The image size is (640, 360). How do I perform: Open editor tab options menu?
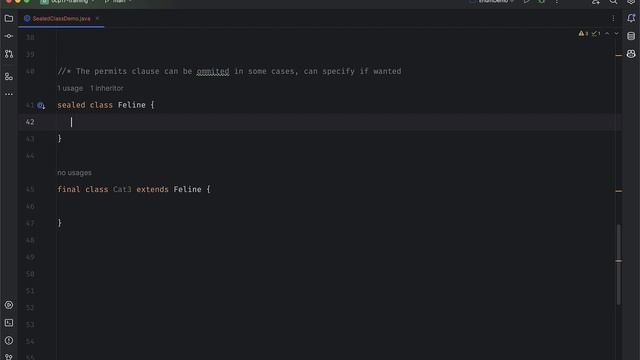coord(613,18)
